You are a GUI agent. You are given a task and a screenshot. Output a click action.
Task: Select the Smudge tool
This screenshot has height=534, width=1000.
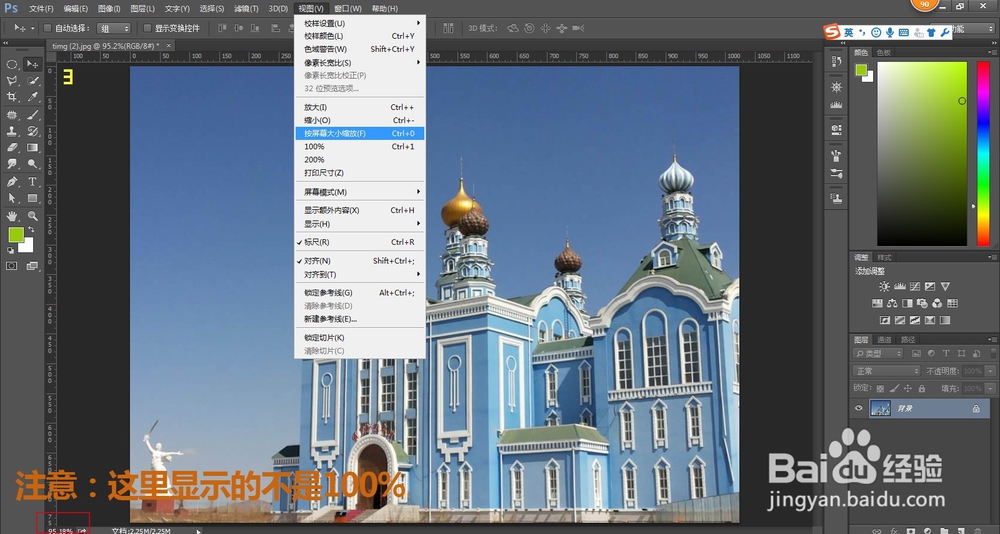tap(11, 164)
